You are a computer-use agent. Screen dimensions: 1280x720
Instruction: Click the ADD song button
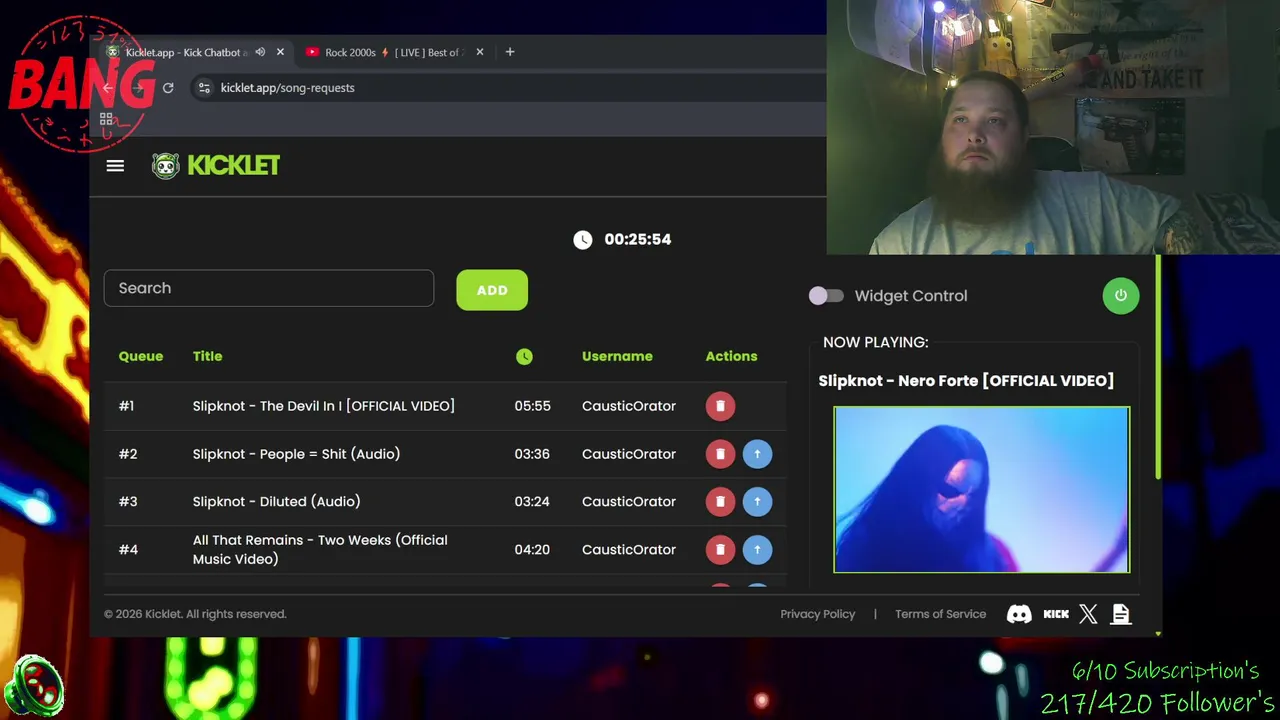coord(492,290)
